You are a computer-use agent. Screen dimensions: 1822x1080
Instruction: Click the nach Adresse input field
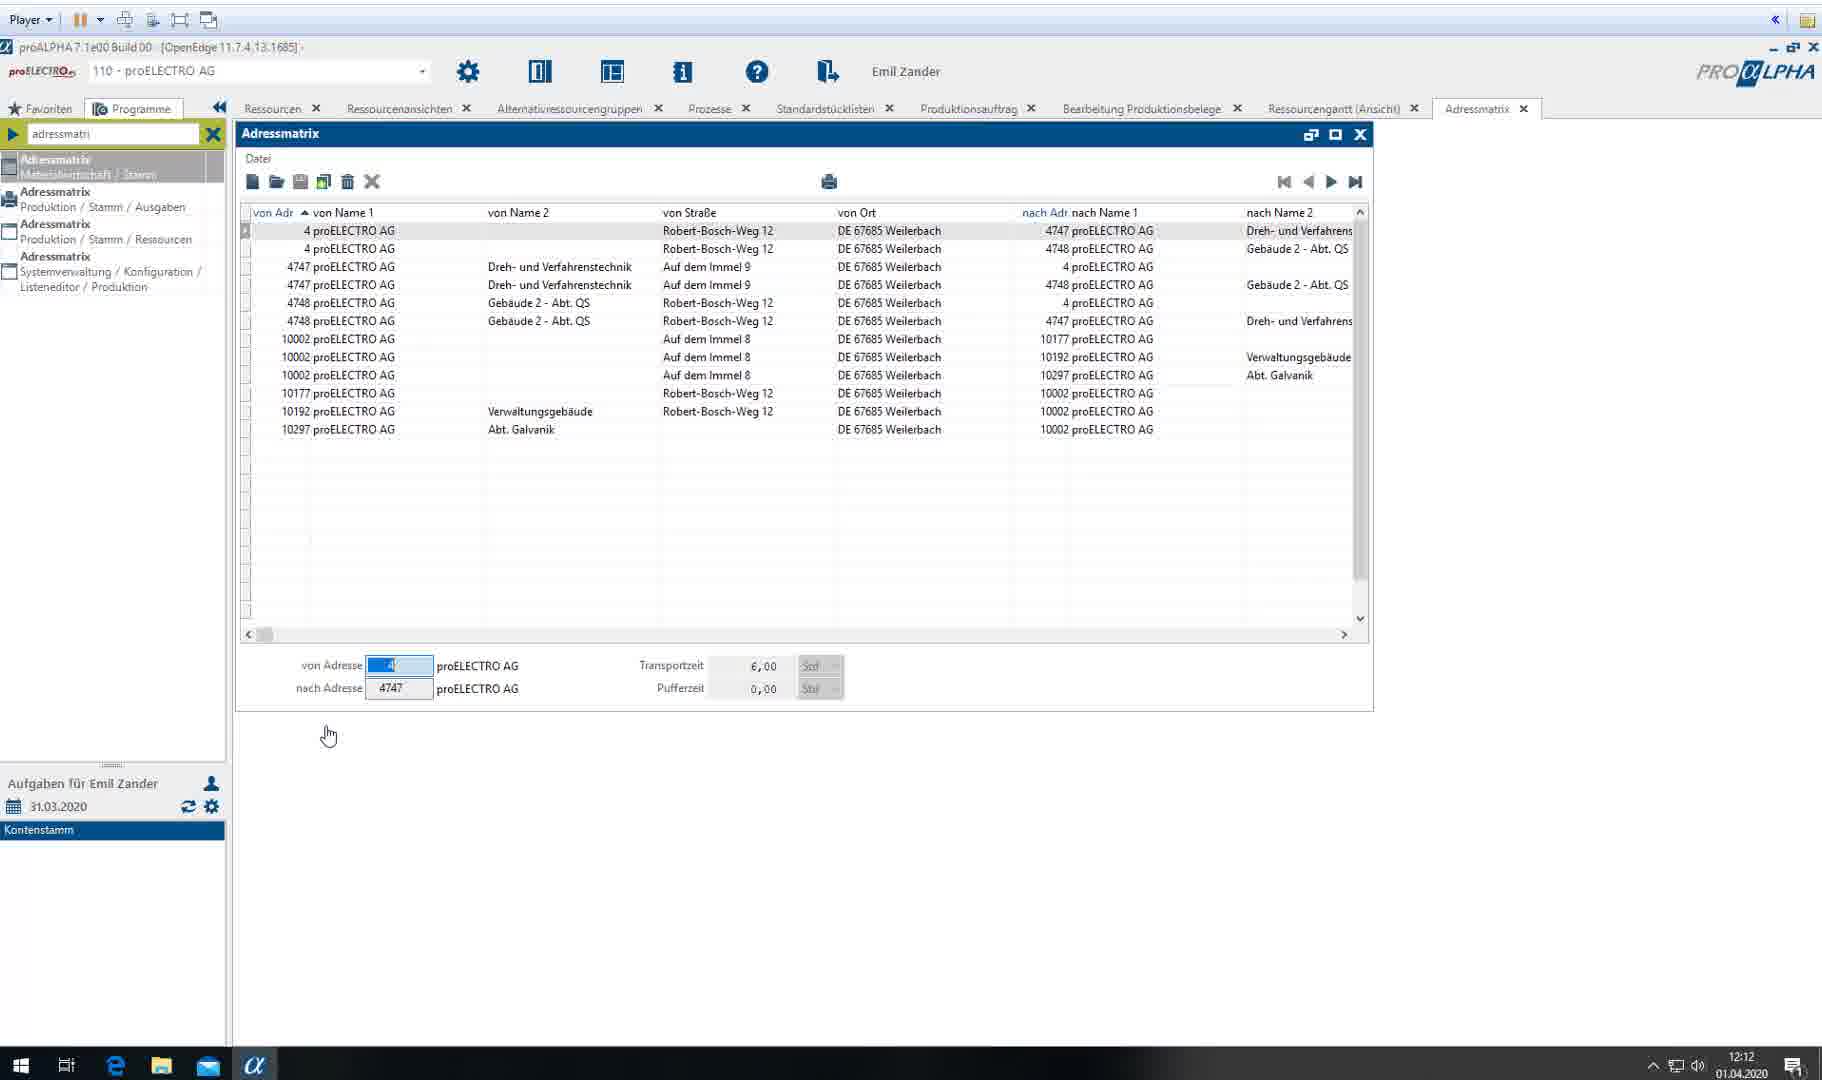click(x=399, y=689)
